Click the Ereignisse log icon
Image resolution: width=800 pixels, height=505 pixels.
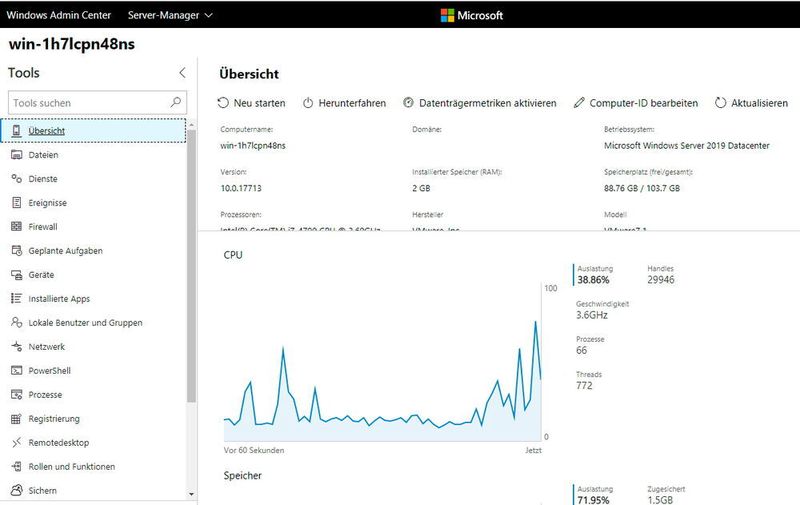pos(16,203)
